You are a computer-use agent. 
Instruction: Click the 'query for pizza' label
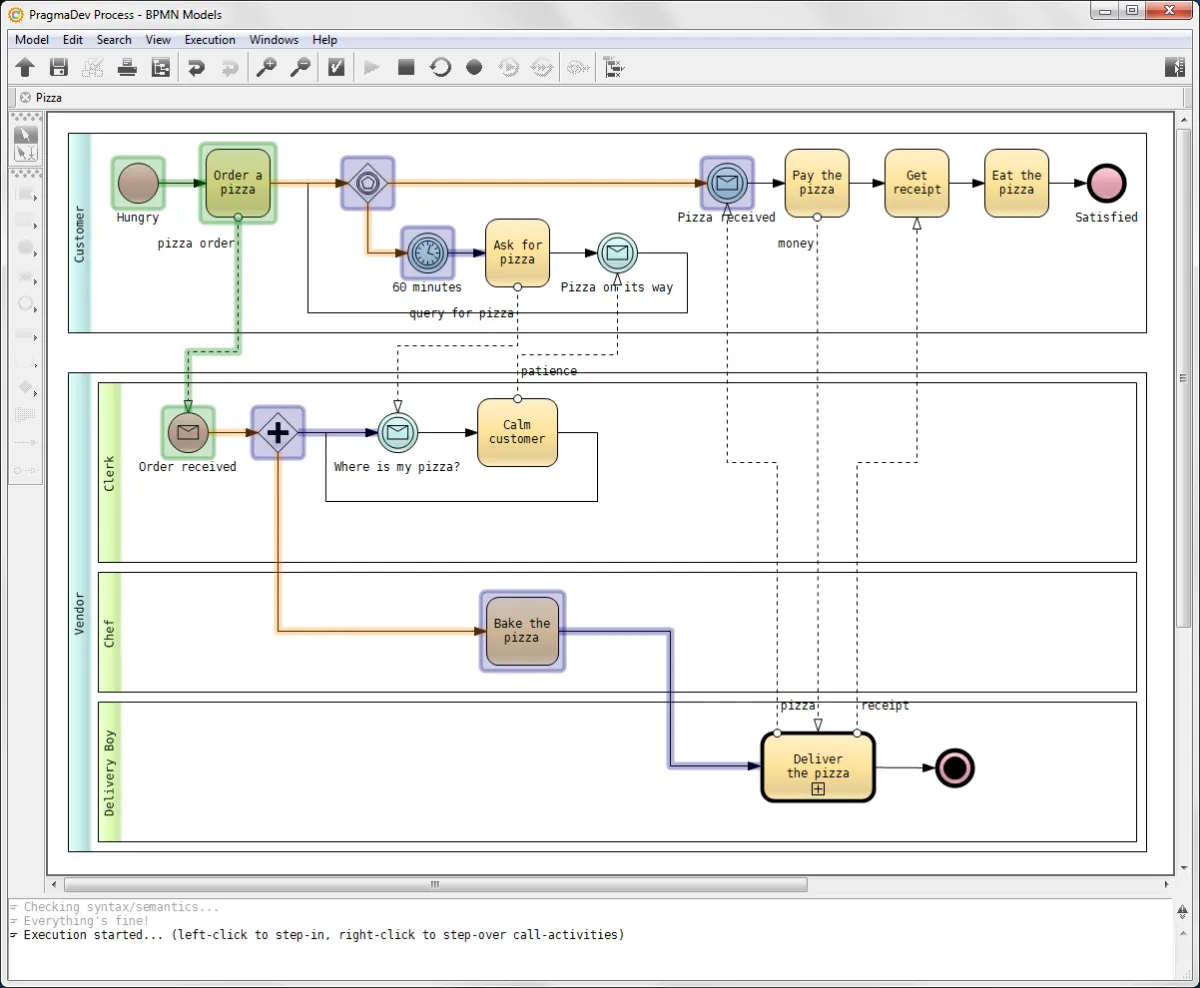[x=462, y=313]
